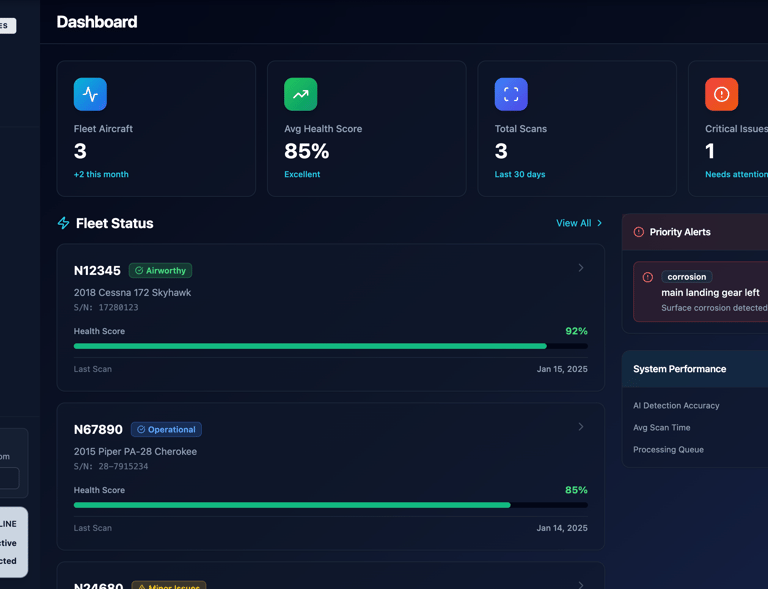This screenshot has width=768, height=589.
Task: Click the Avg Health Score trend icon
Action: click(x=300, y=94)
